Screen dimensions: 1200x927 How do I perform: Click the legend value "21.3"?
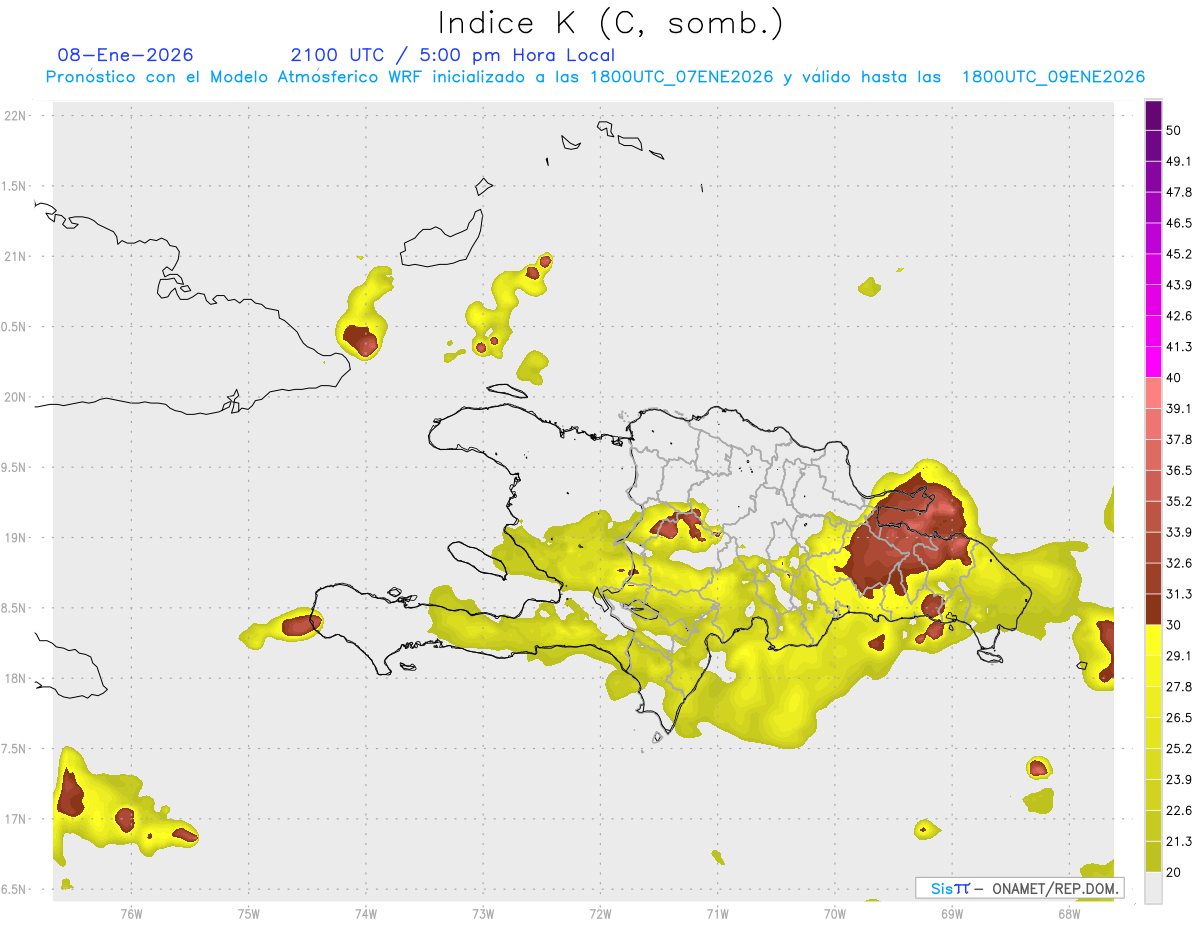1179,842
